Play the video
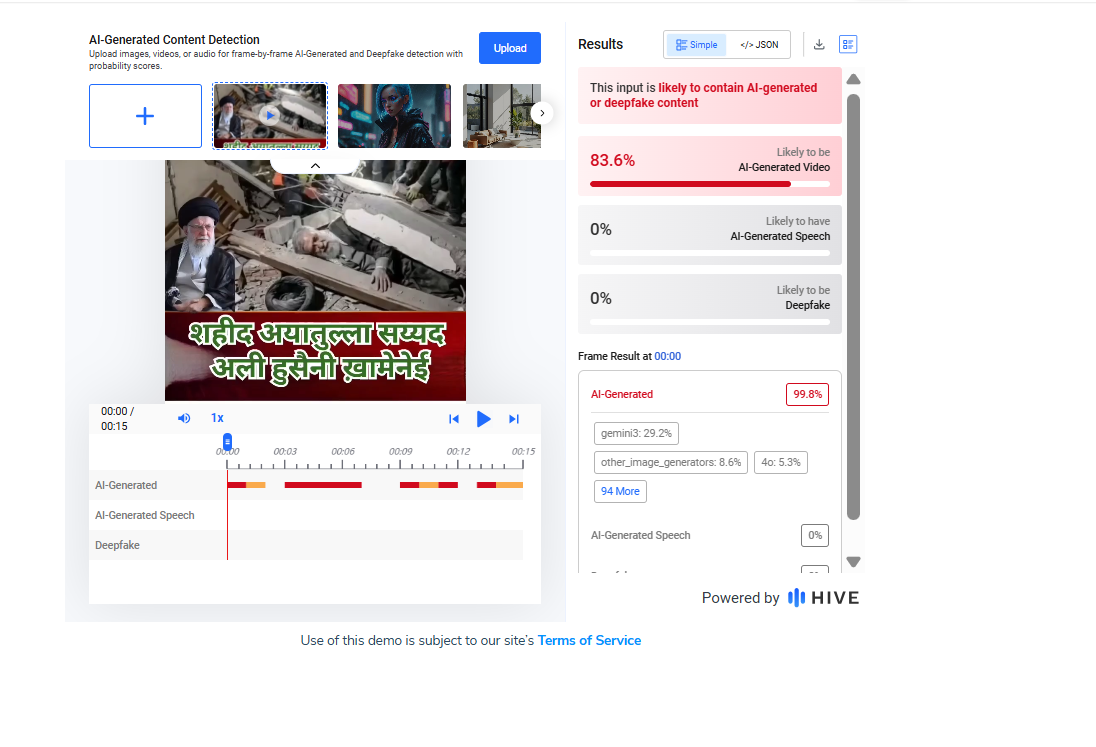Viewport: 1096px width, 747px height. pos(483,419)
